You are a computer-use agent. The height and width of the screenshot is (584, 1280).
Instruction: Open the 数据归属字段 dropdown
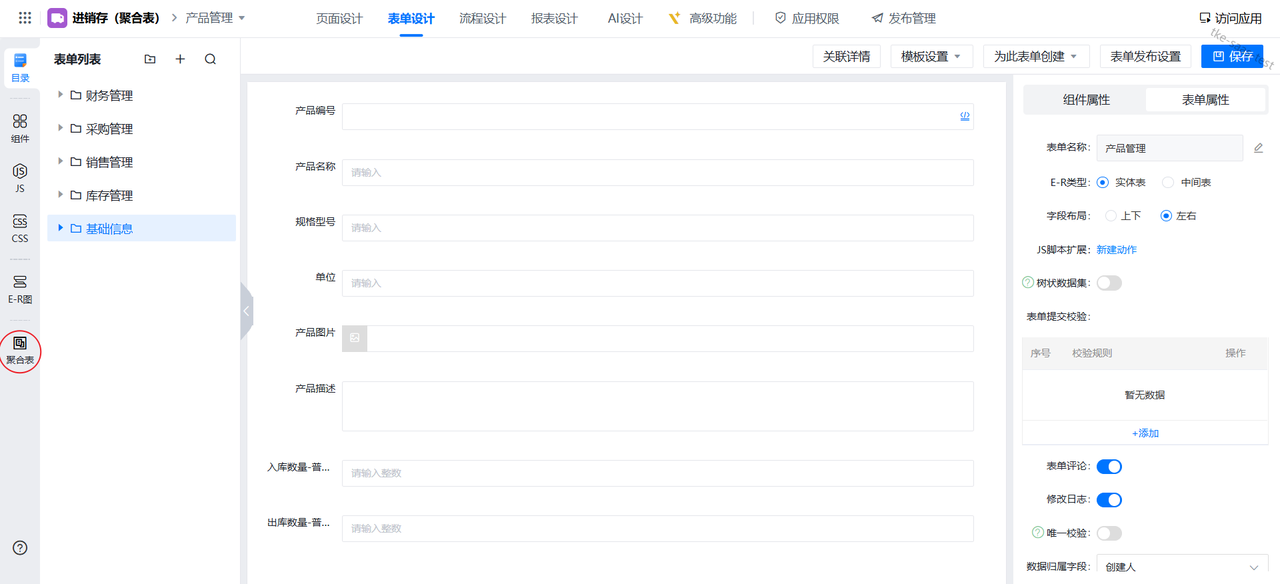point(1182,567)
